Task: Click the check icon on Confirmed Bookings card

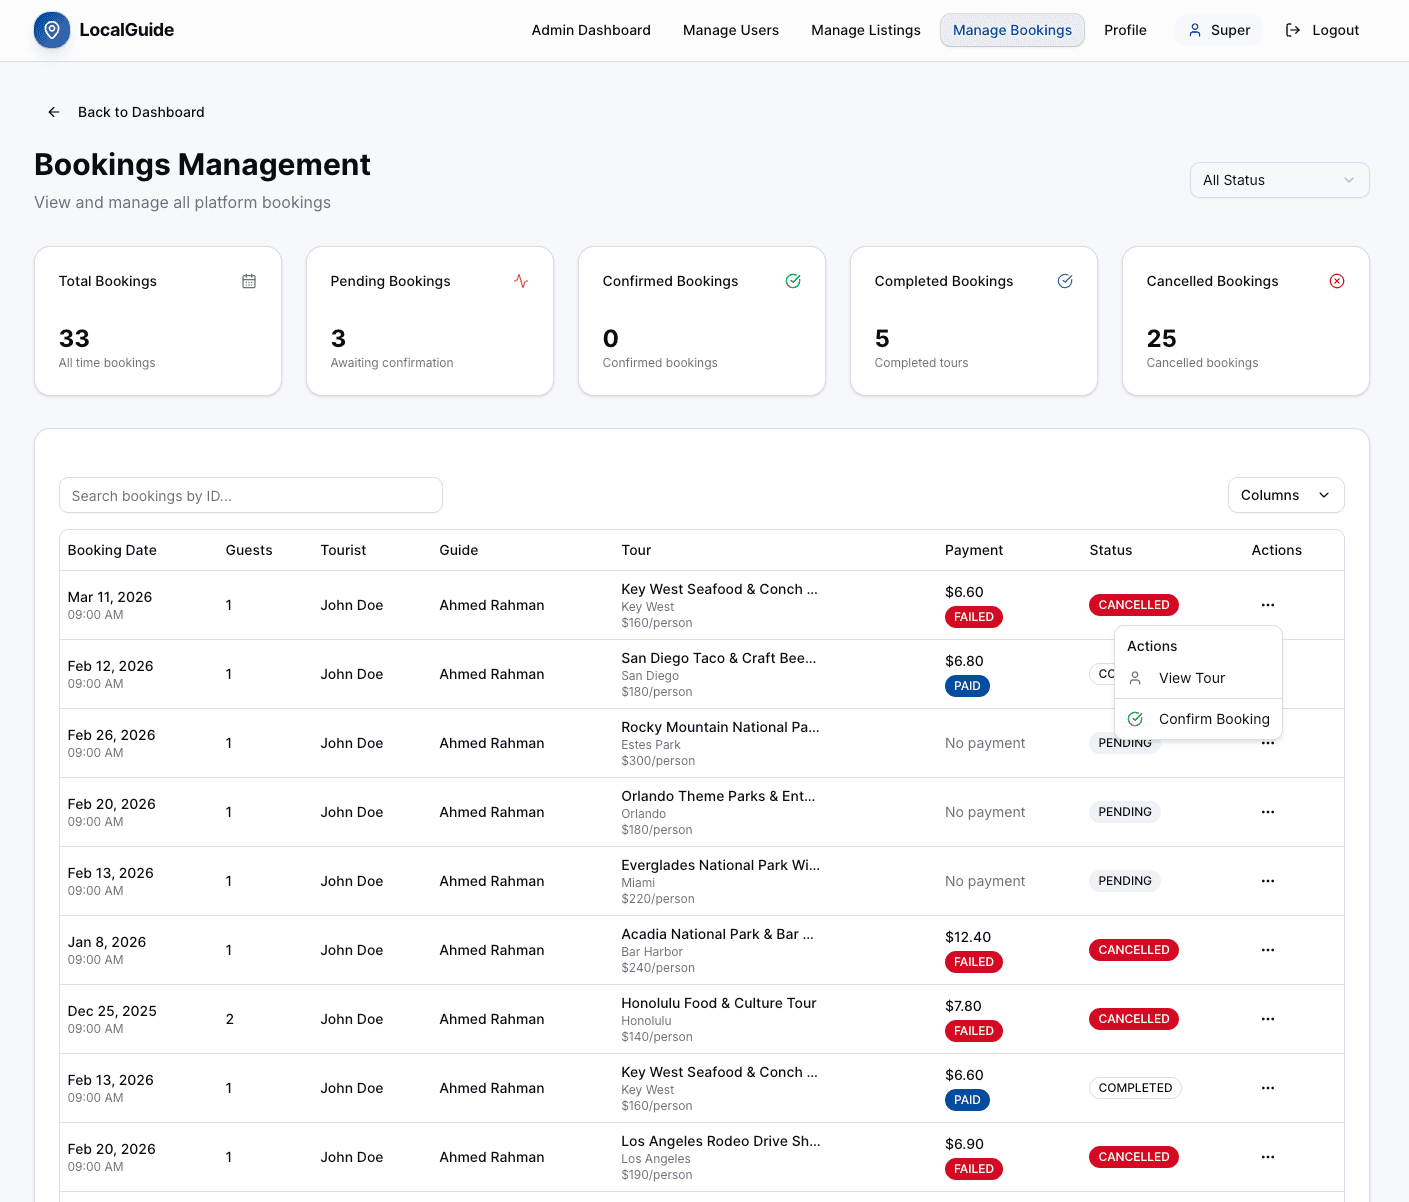Action: point(793,281)
